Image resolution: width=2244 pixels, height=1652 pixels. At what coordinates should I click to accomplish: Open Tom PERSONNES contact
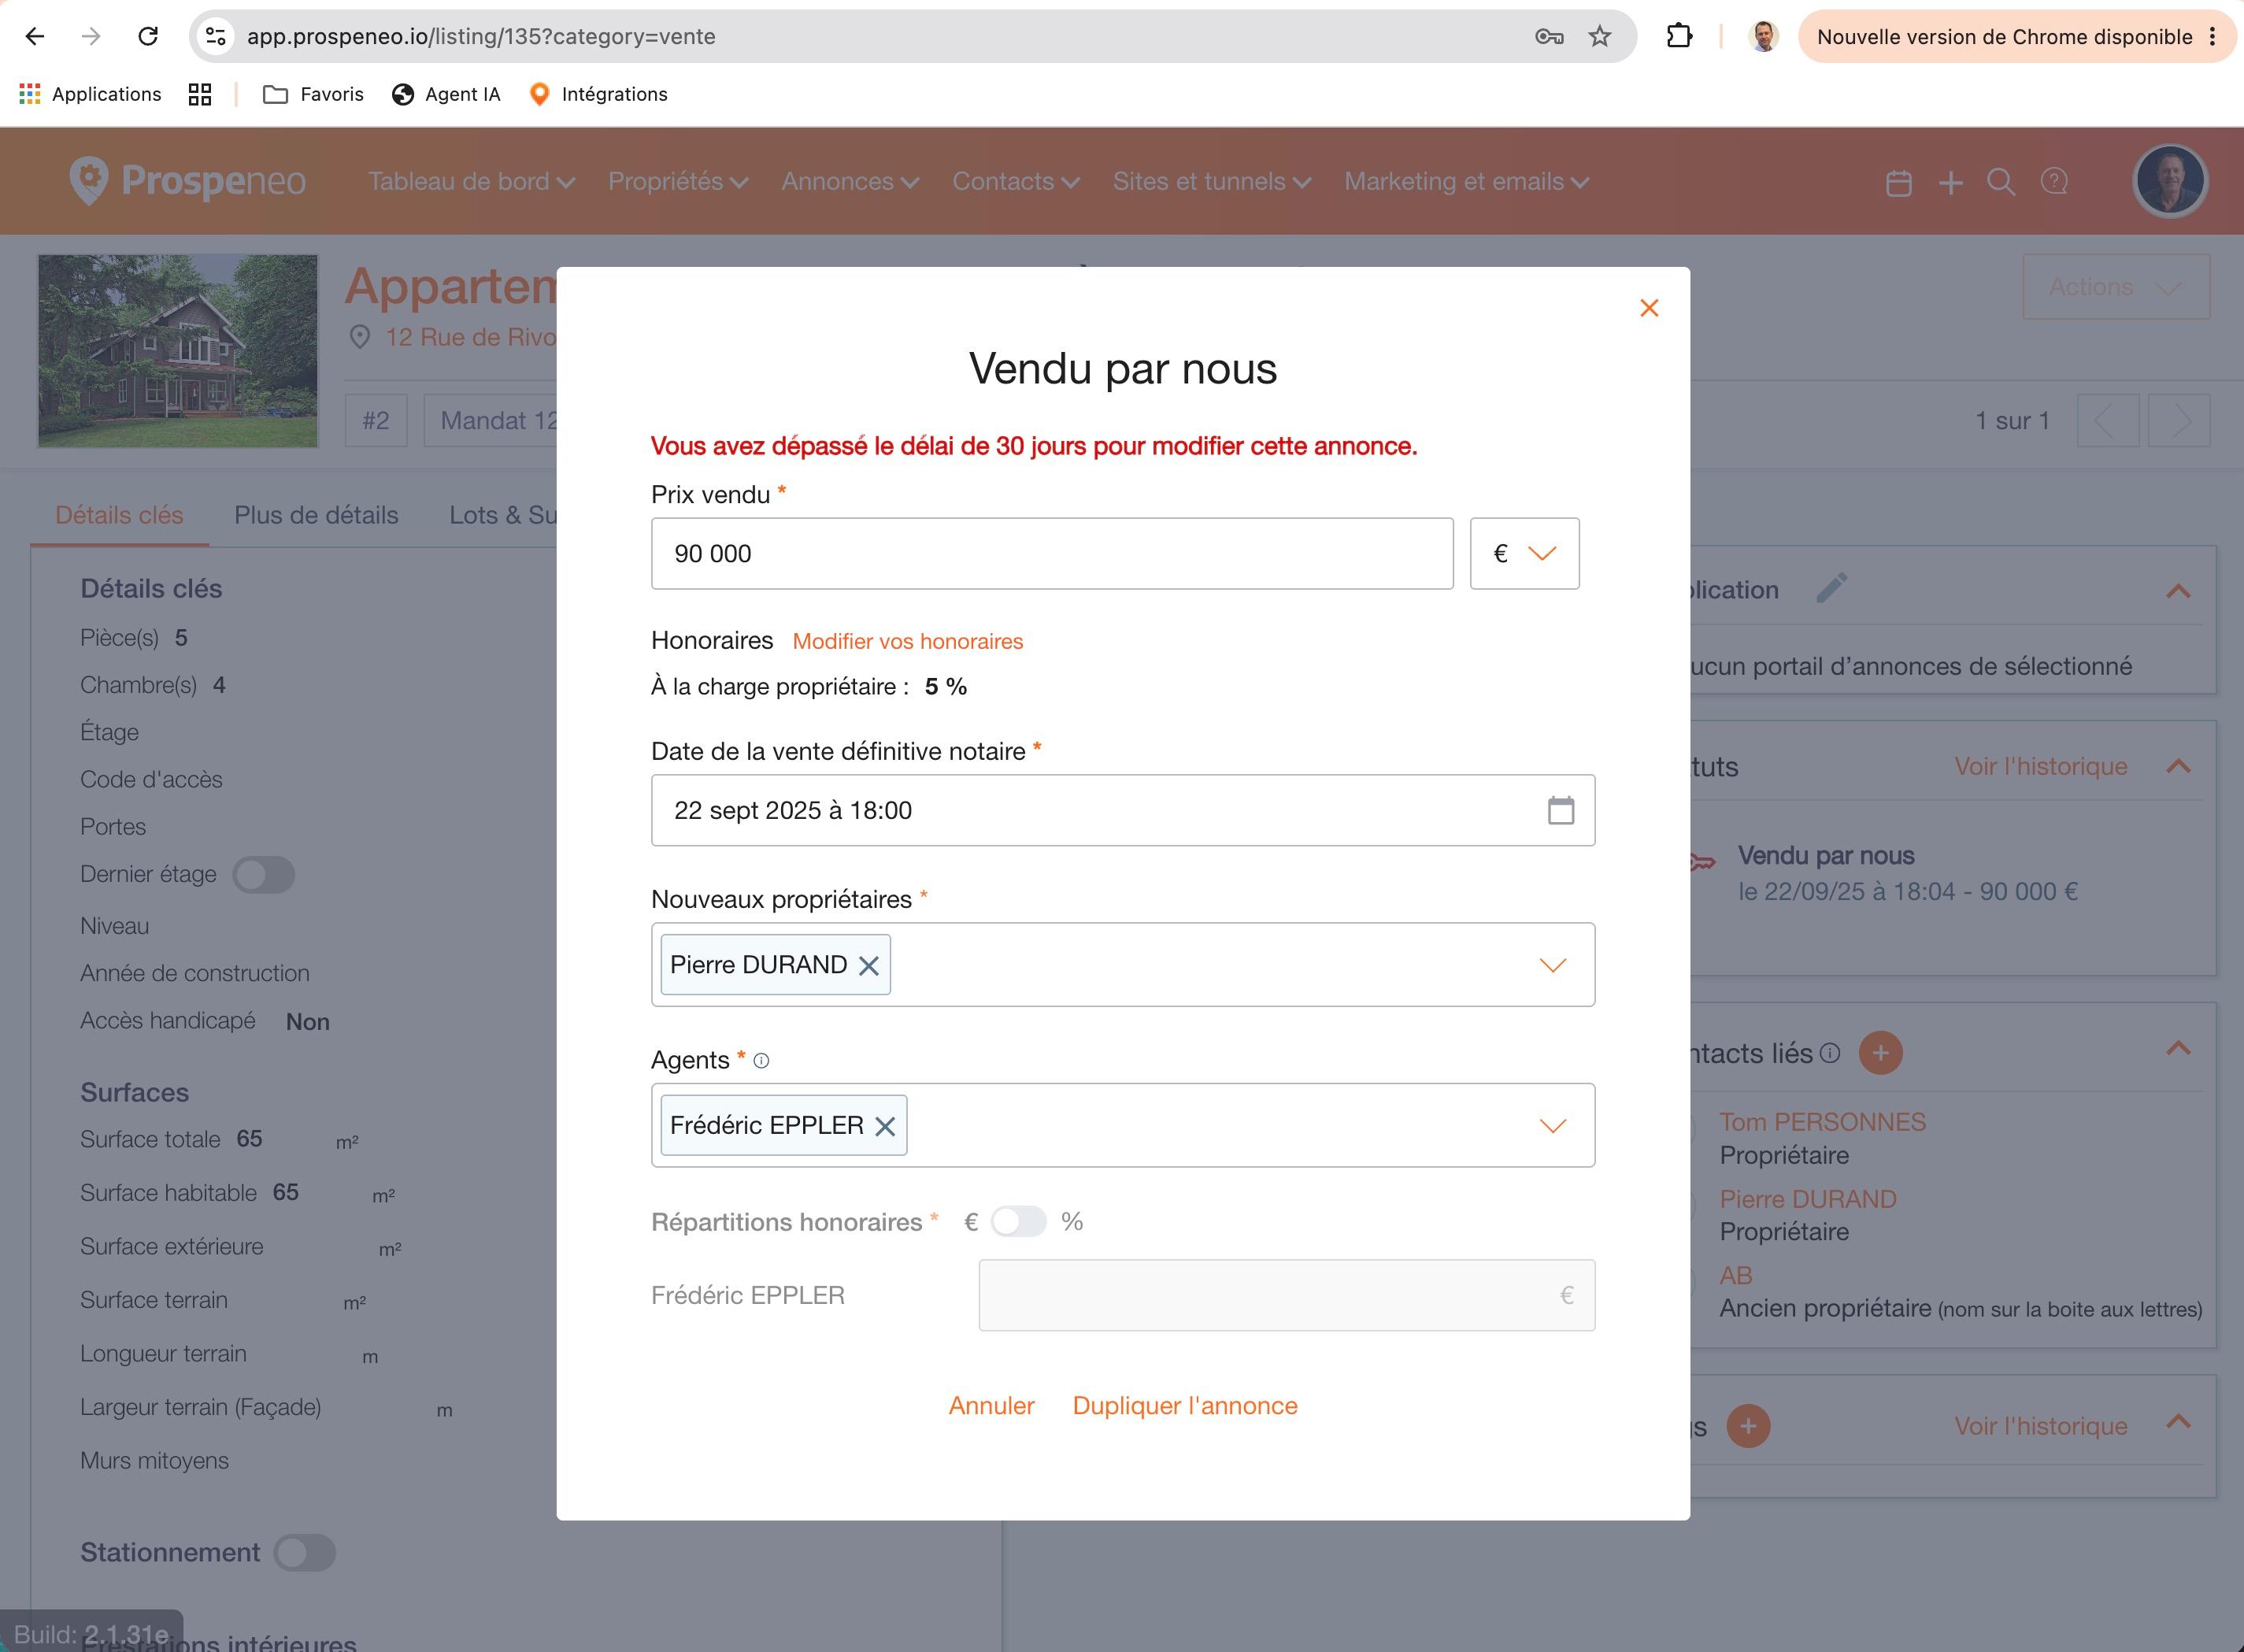pos(1823,1122)
